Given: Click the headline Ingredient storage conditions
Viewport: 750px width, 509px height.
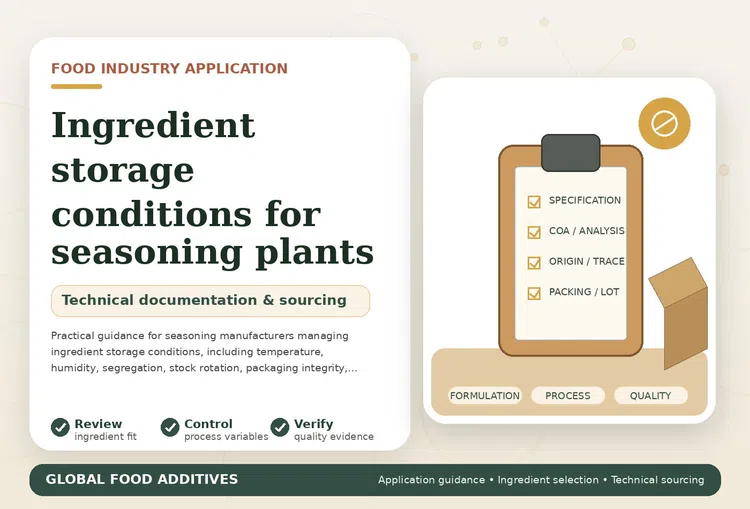Looking at the screenshot, I should (212, 189).
